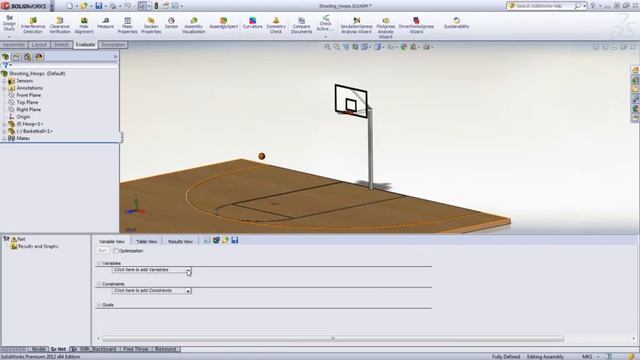Open Assembly Visualization

tap(193, 26)
